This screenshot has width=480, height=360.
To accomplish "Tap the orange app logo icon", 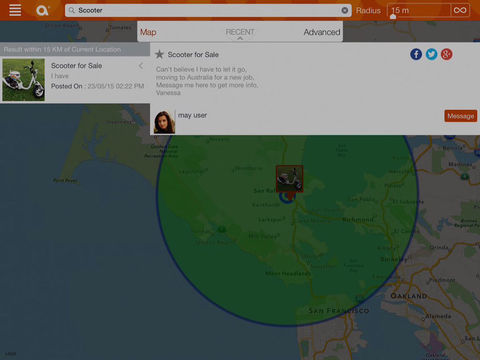I will pyautogui.click(x=42, y=11).
